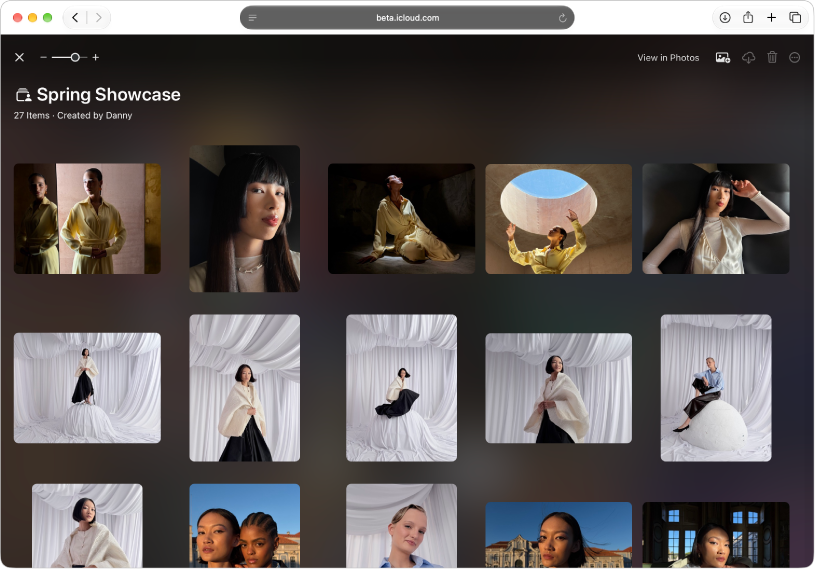
Task: Open photo with oval skylight opening
Action: [558, 219]
